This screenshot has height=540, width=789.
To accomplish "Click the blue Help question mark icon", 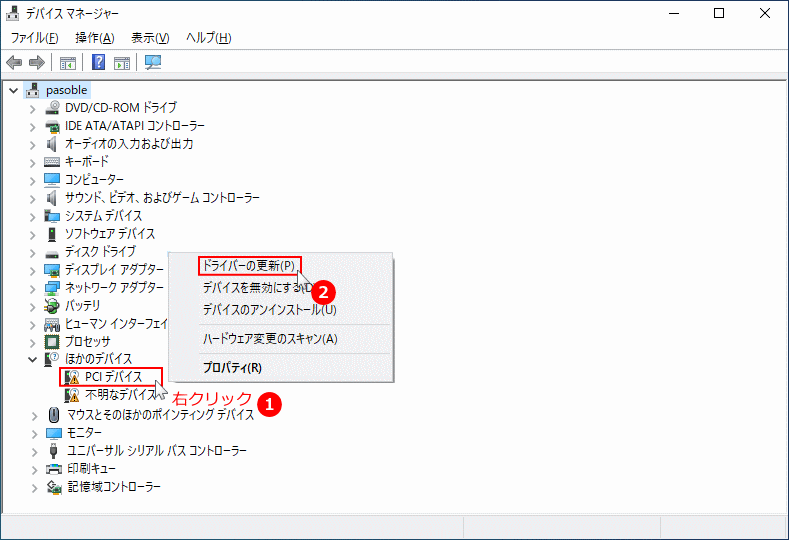I will [x=99, y=62].
